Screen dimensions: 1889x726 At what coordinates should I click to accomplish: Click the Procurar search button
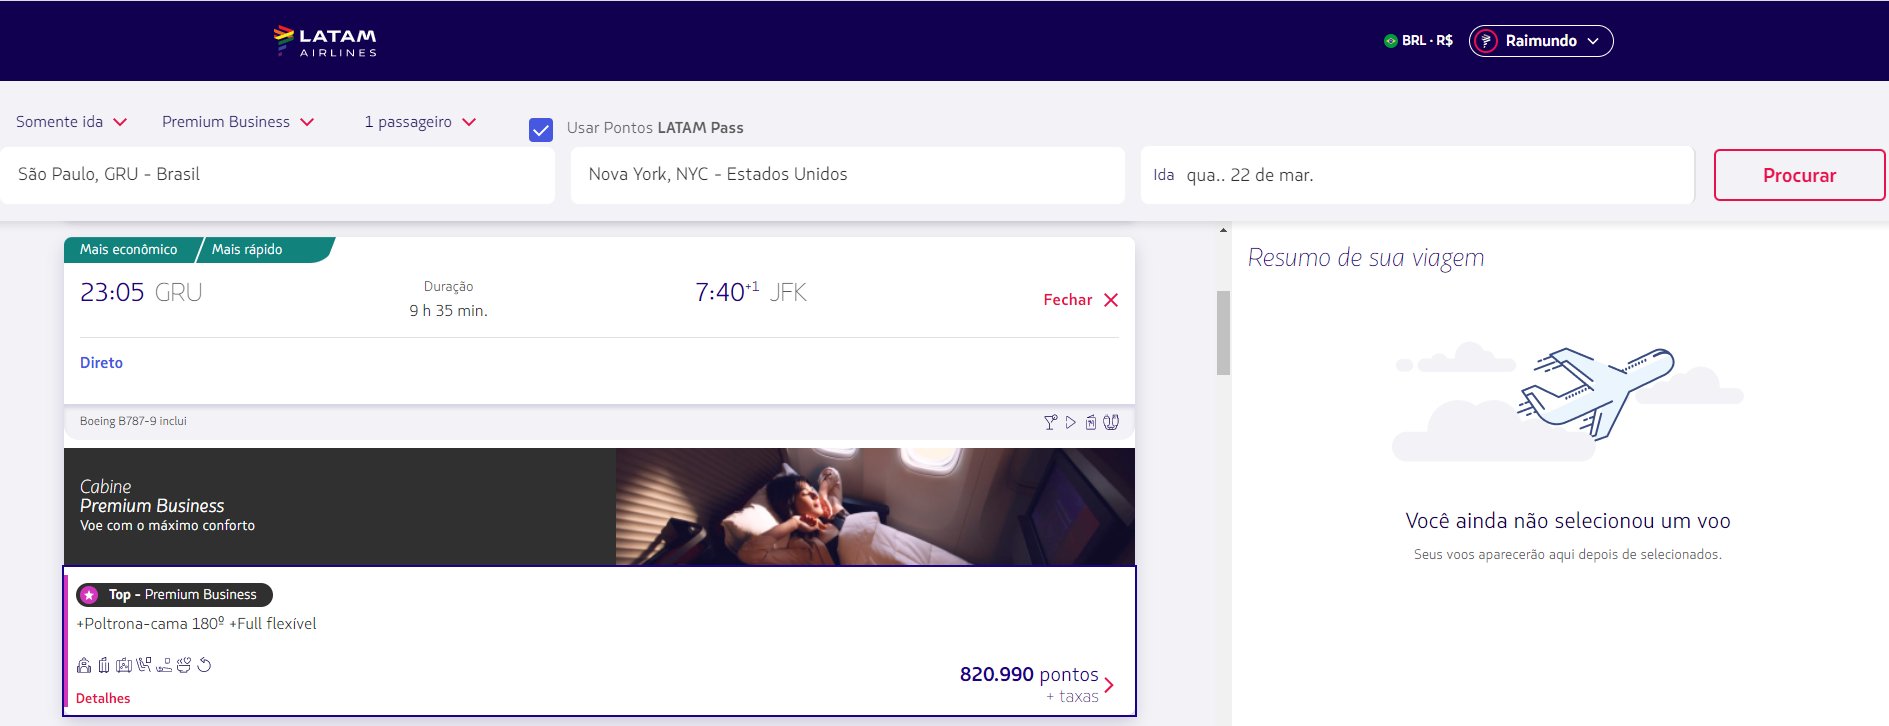click(1798, 175)
